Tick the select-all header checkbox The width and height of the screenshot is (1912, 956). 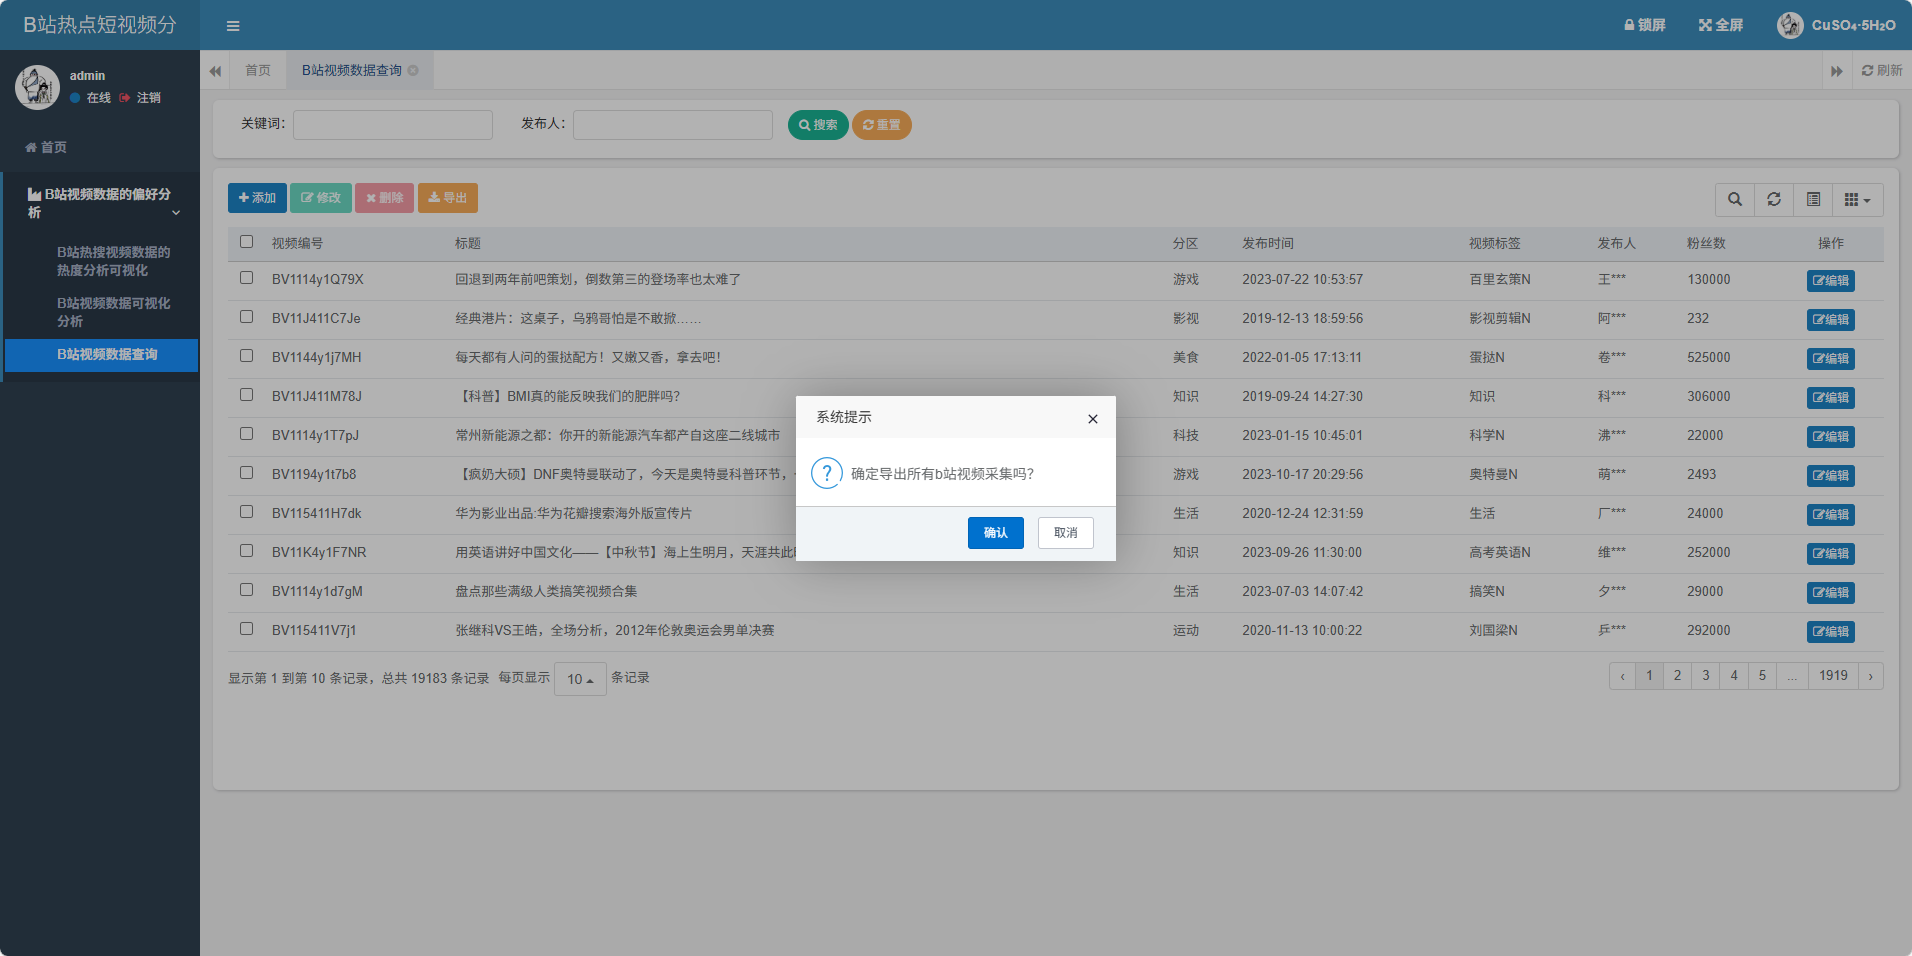pos(247,242)
